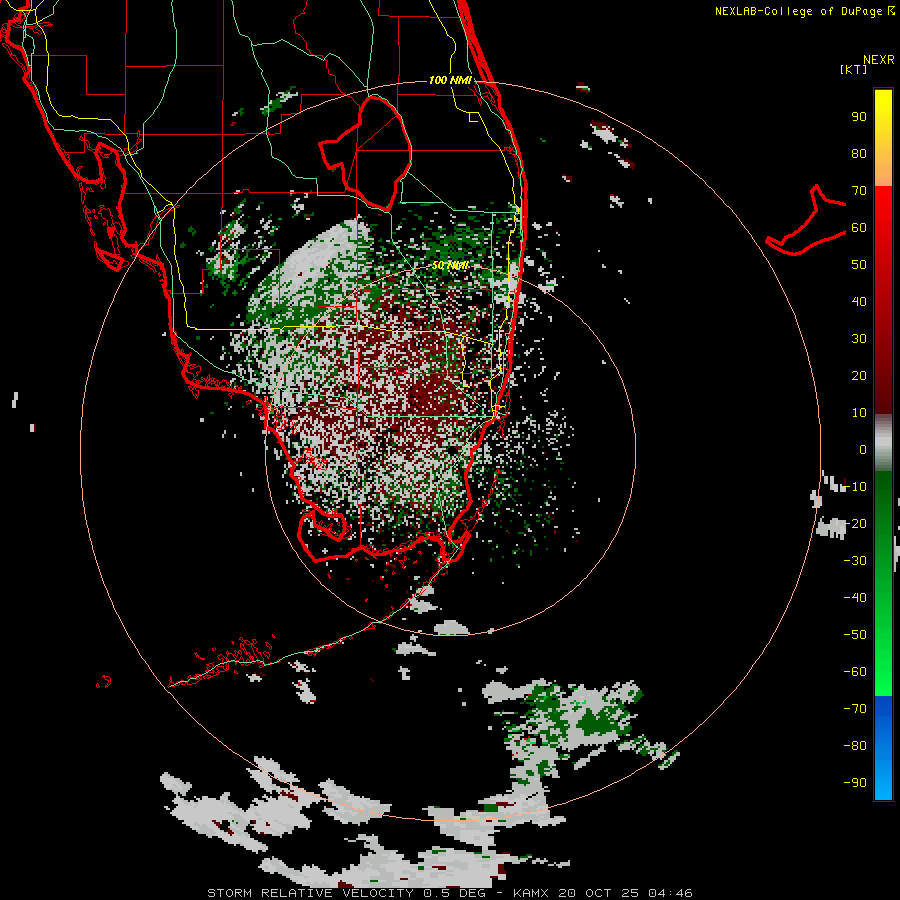
Task: Click the -10 scale label
Action: [x=855, y=487]
